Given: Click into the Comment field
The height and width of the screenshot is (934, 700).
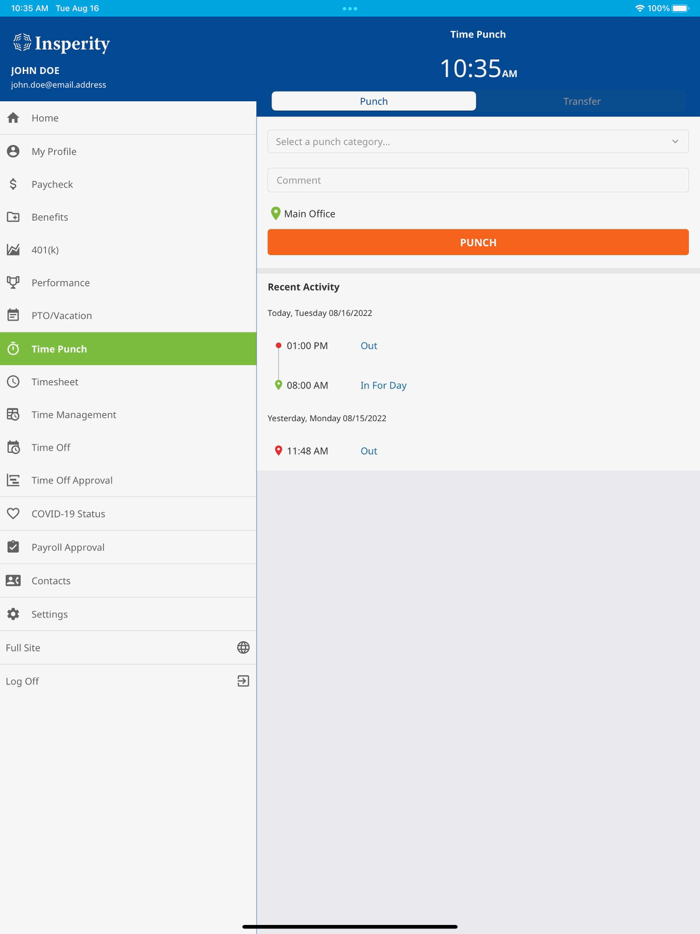Looking at the screenshot, I should (x=478, y=180).
